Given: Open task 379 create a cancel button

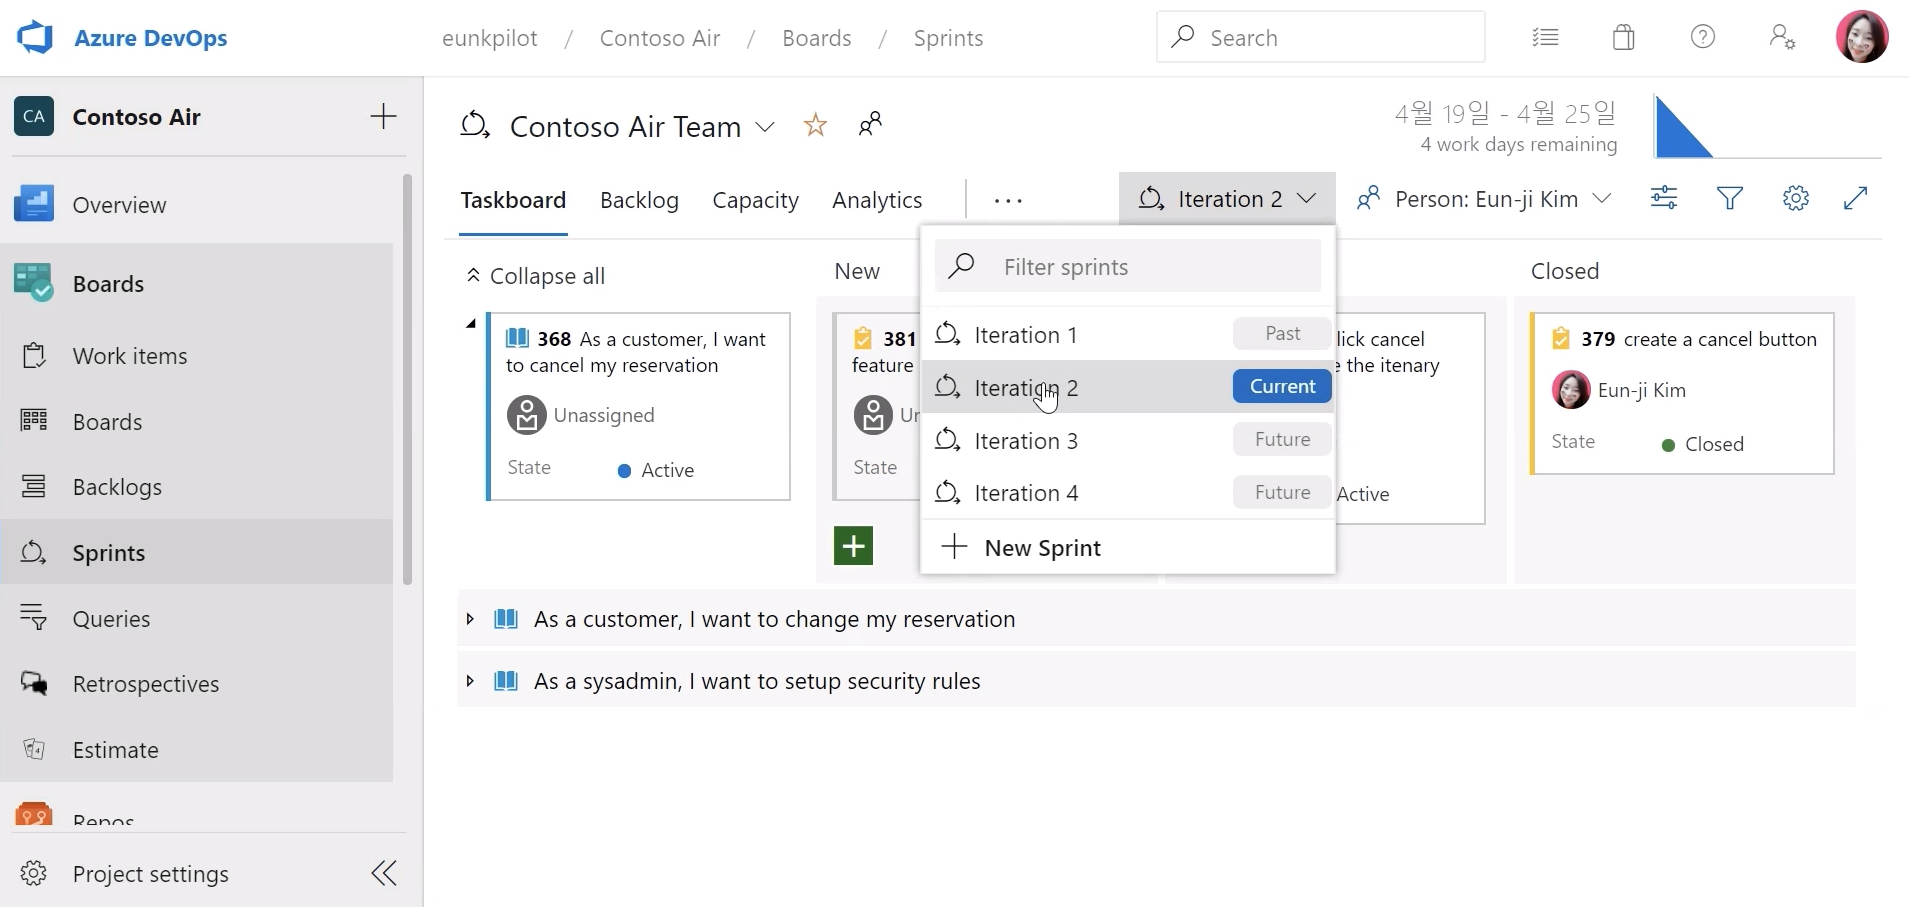Looking at the screenshot, I should (1699, 339).
